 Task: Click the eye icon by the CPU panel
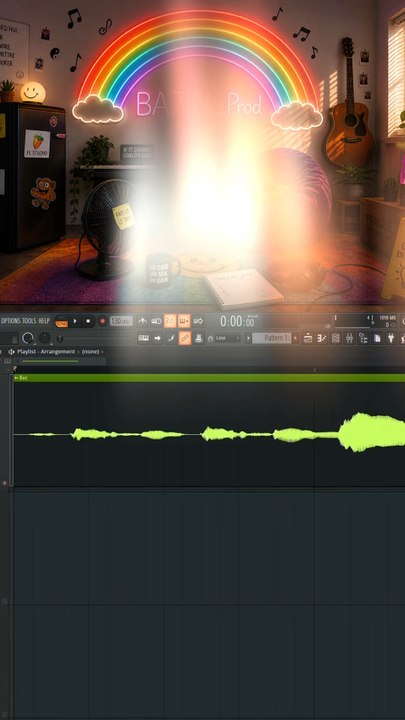[x=328, y=326]
